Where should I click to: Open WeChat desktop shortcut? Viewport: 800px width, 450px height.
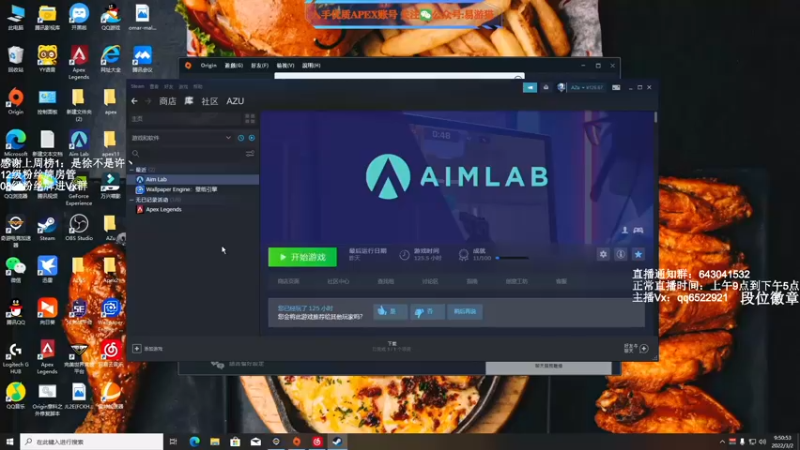[15, 269]
